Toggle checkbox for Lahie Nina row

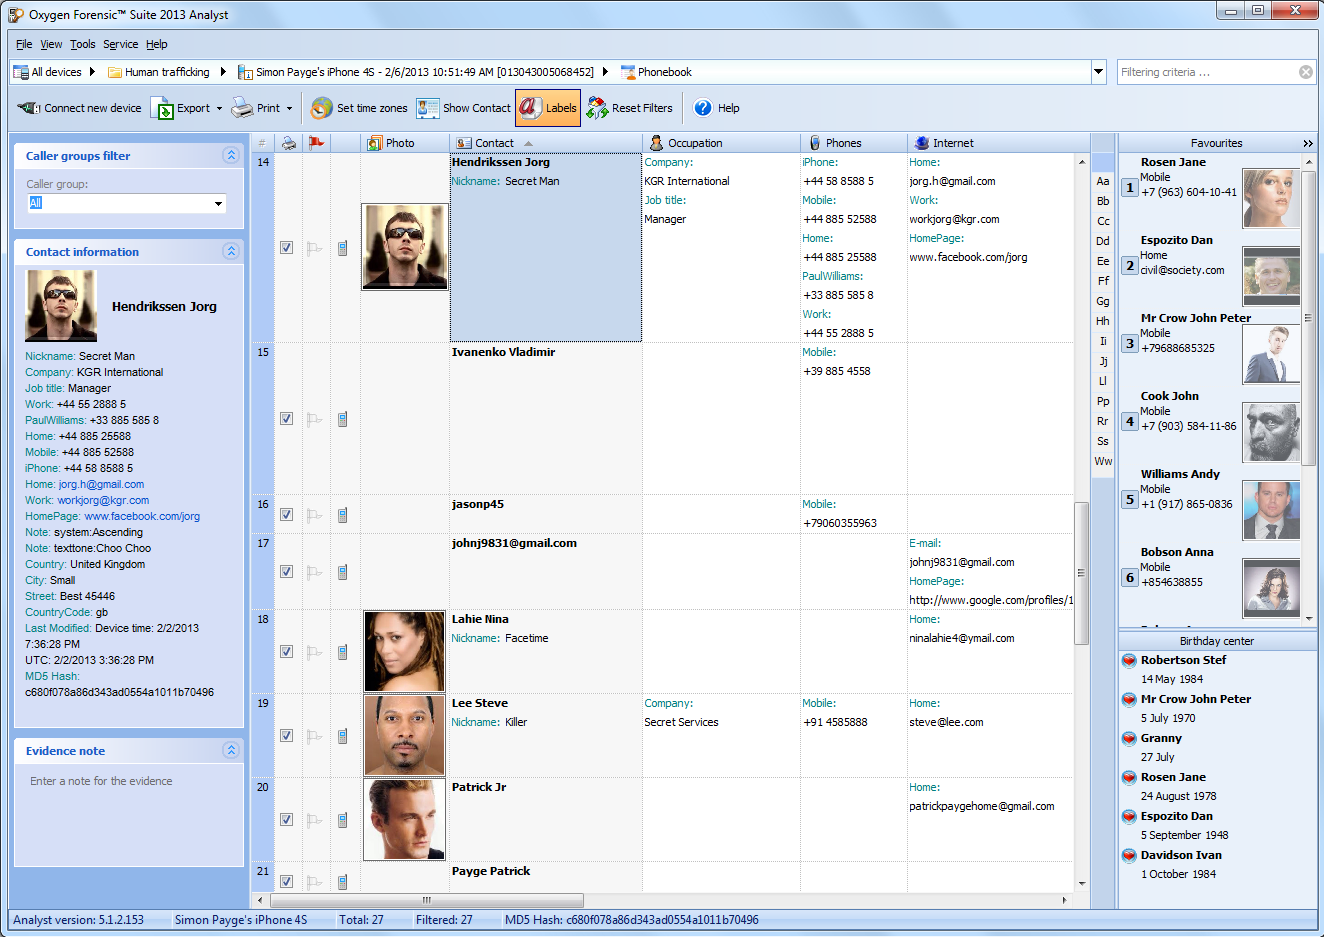(286, 652)
